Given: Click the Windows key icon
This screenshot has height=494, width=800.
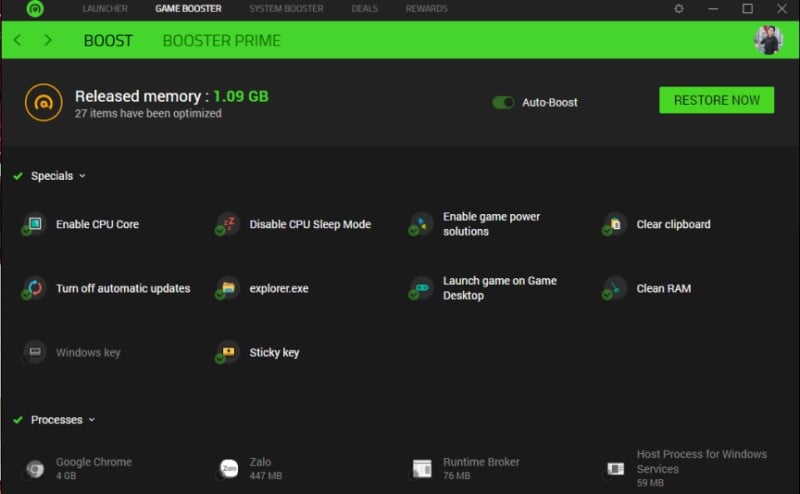Looking at the screenshot, I should (x=34, y=352).
